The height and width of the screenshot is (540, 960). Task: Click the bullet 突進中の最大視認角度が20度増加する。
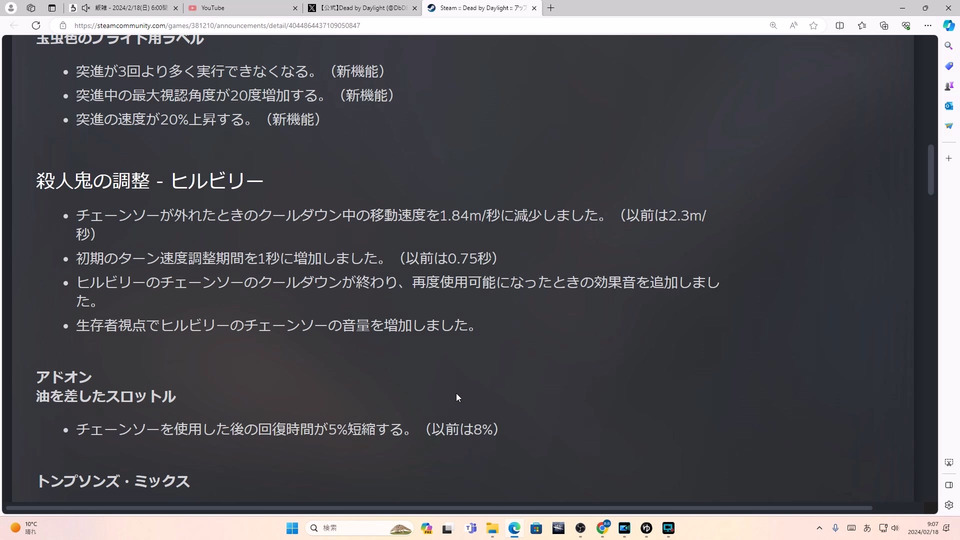coord(236,96)
